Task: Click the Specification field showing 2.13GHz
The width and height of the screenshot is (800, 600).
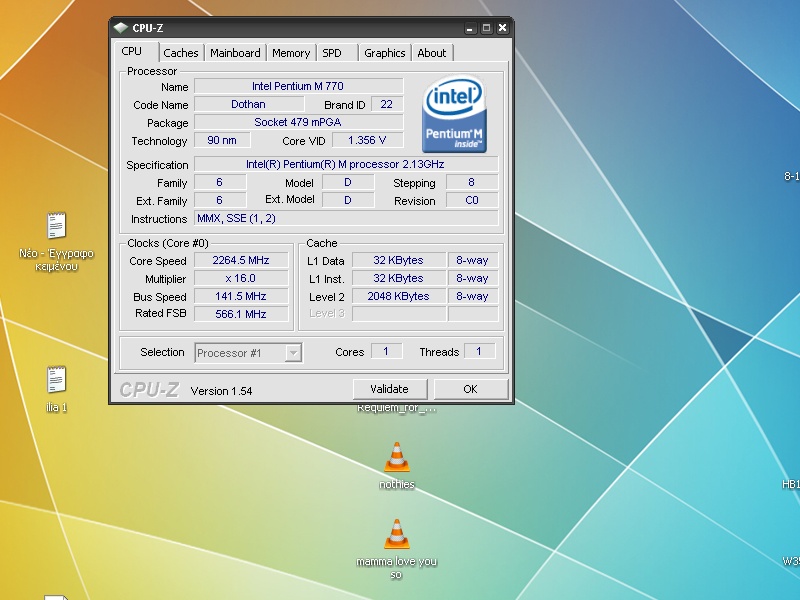Action: click(x=346, y=164)
